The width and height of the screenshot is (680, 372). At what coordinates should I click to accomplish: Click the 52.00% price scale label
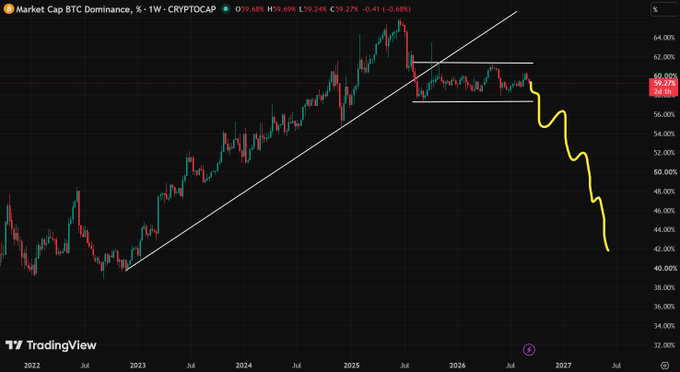click(664, 153)
